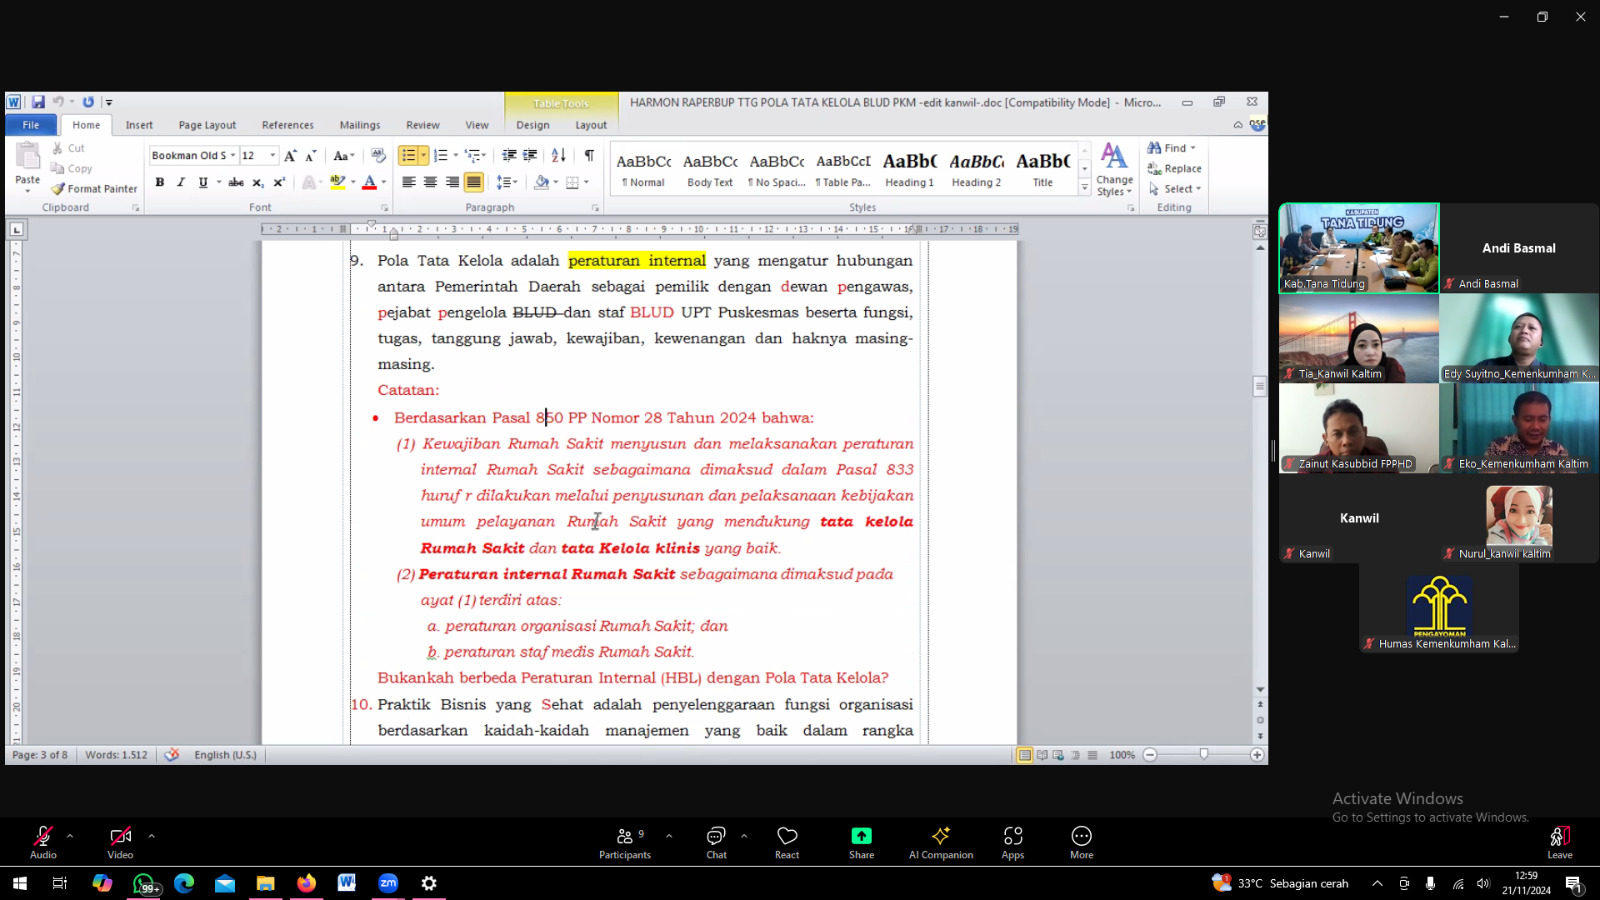Toggle Subscript formatting
Image resolution: width=1600 pixels, height=900 pixels.
(x=258, y=182)
